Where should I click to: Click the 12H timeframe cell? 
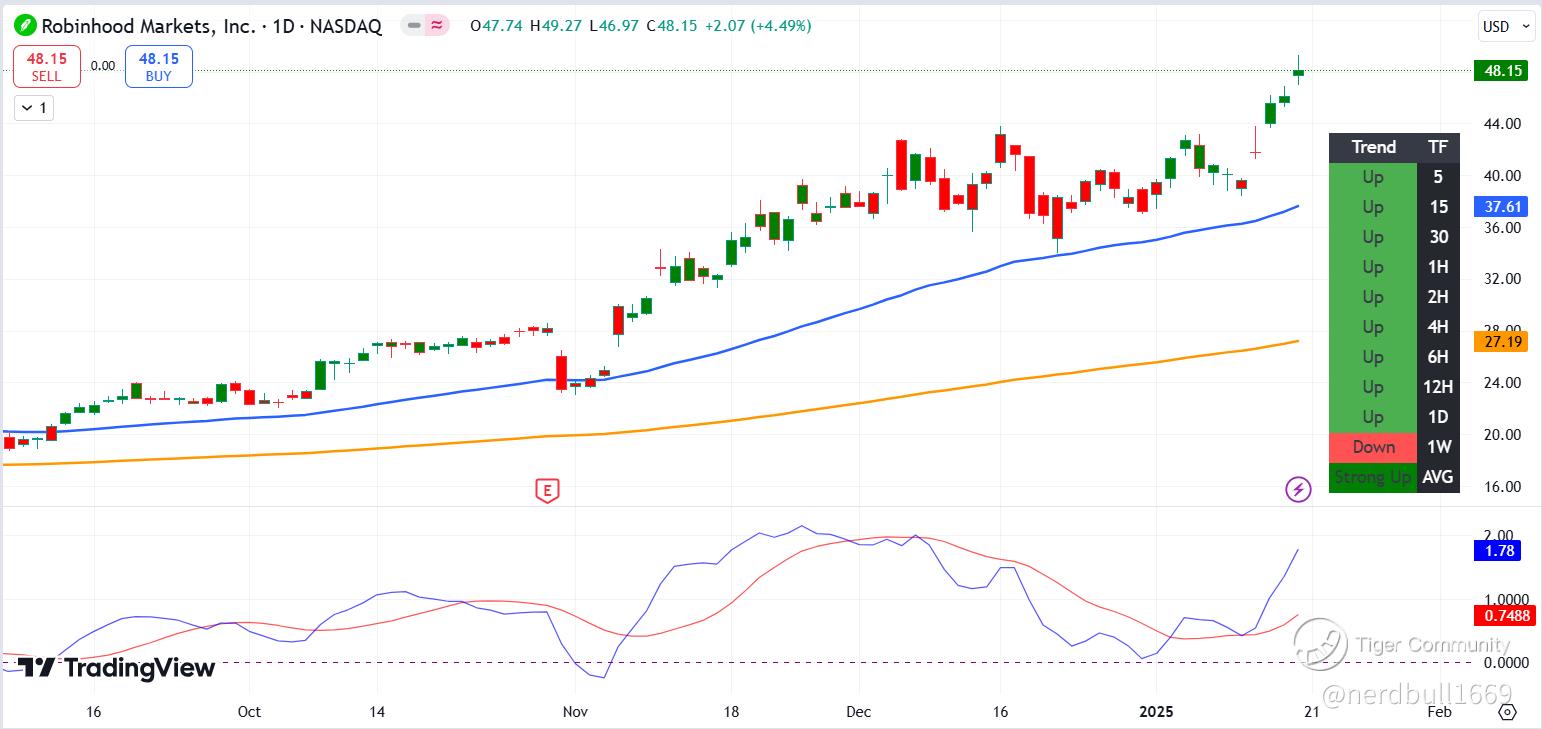click(x=1438, y=387)
